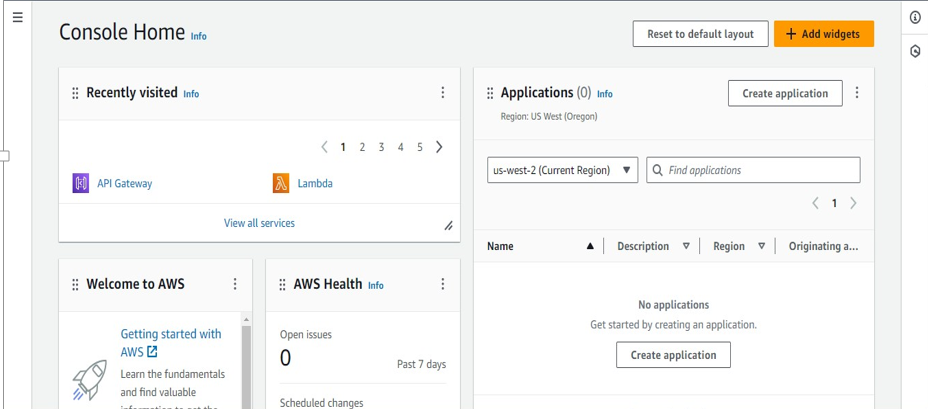Open Recently visited widget options menu
This screenshot has width=928, height=409.
pos(443,93)
